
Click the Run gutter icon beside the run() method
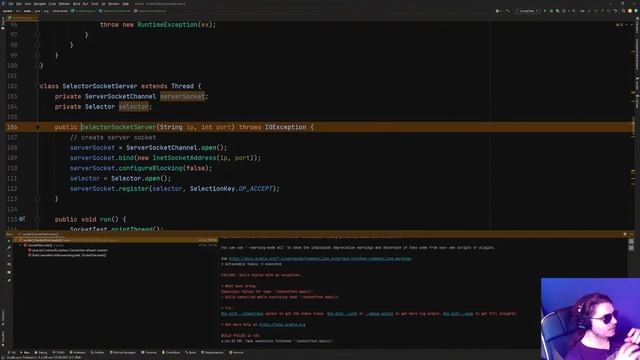click(21, 219)
